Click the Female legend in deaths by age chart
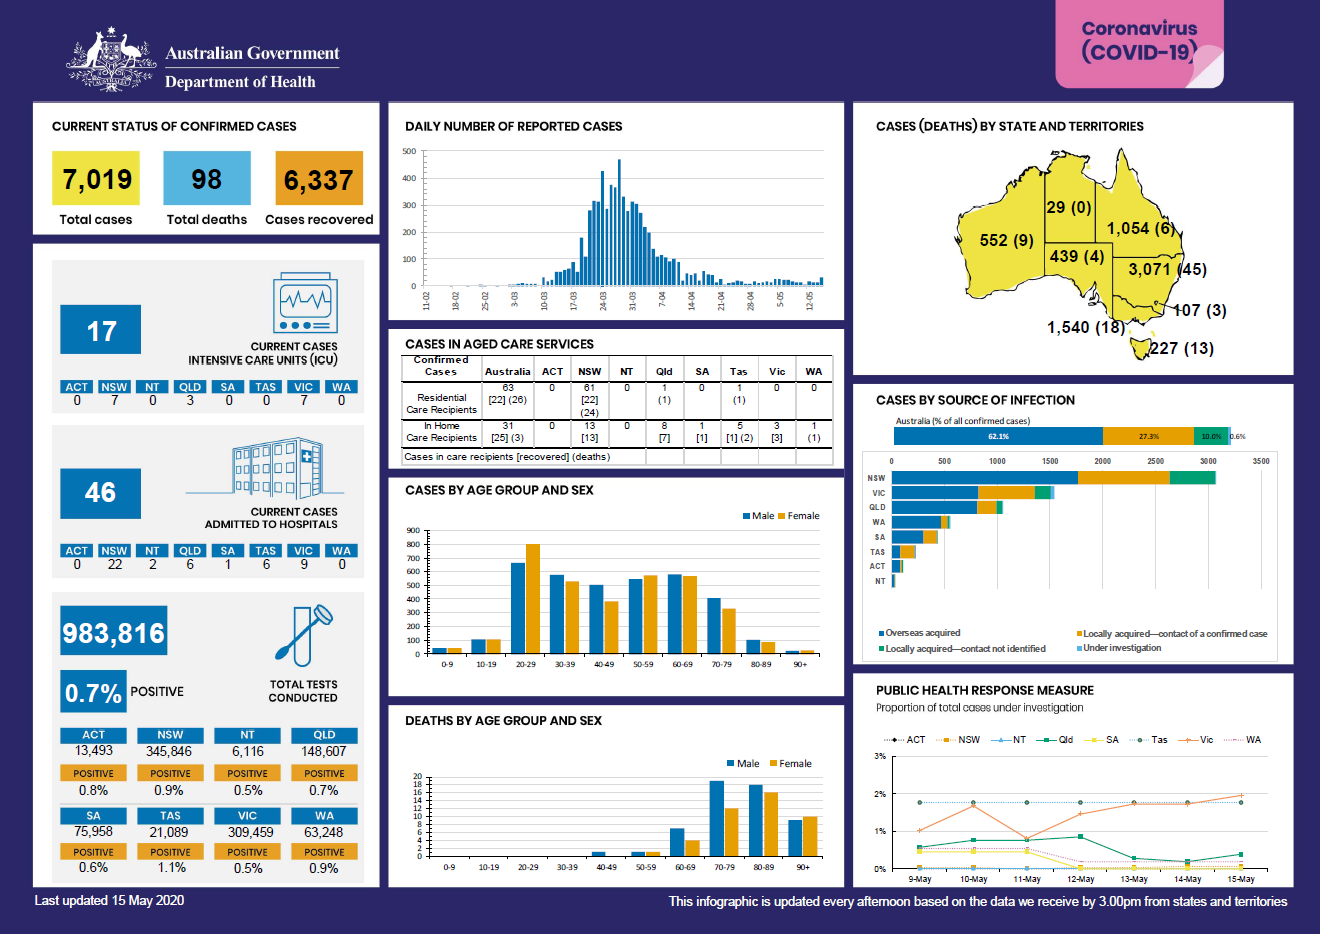The height and width of the screenshot is (934, 1320). [791, 763]
